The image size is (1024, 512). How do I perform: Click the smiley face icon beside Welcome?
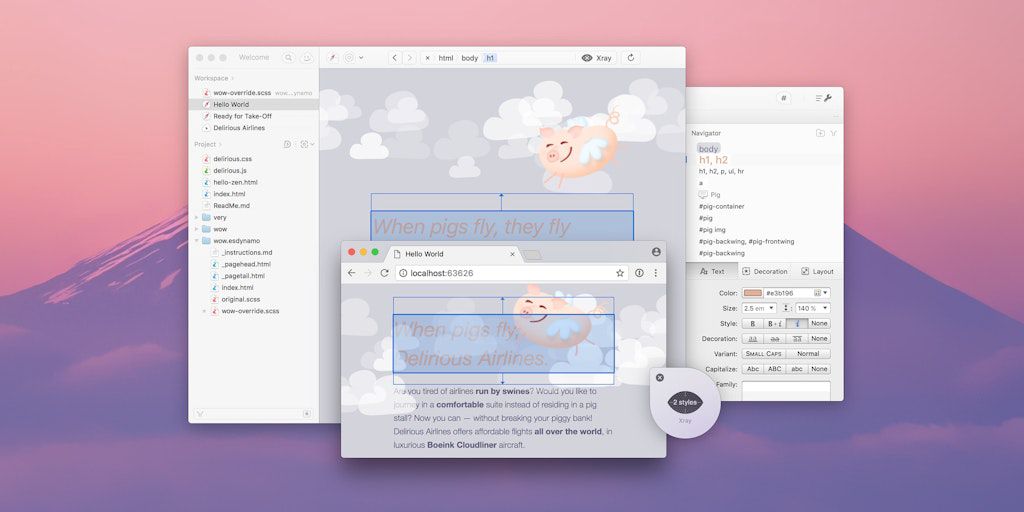(x=306, y=57)
